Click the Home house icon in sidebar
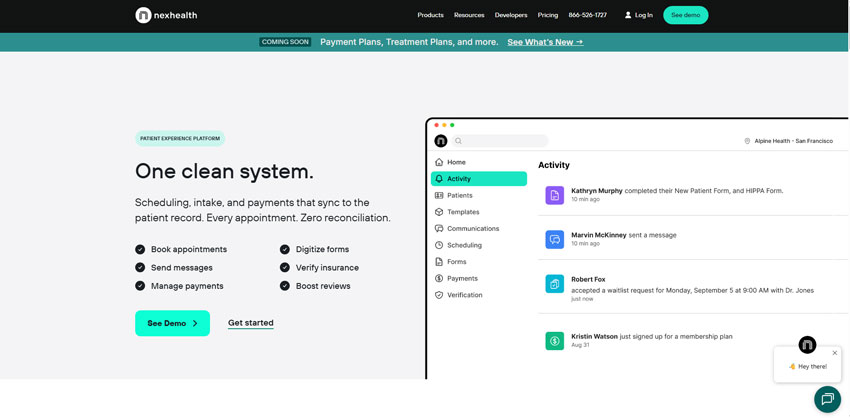 (x=439, y=162)
